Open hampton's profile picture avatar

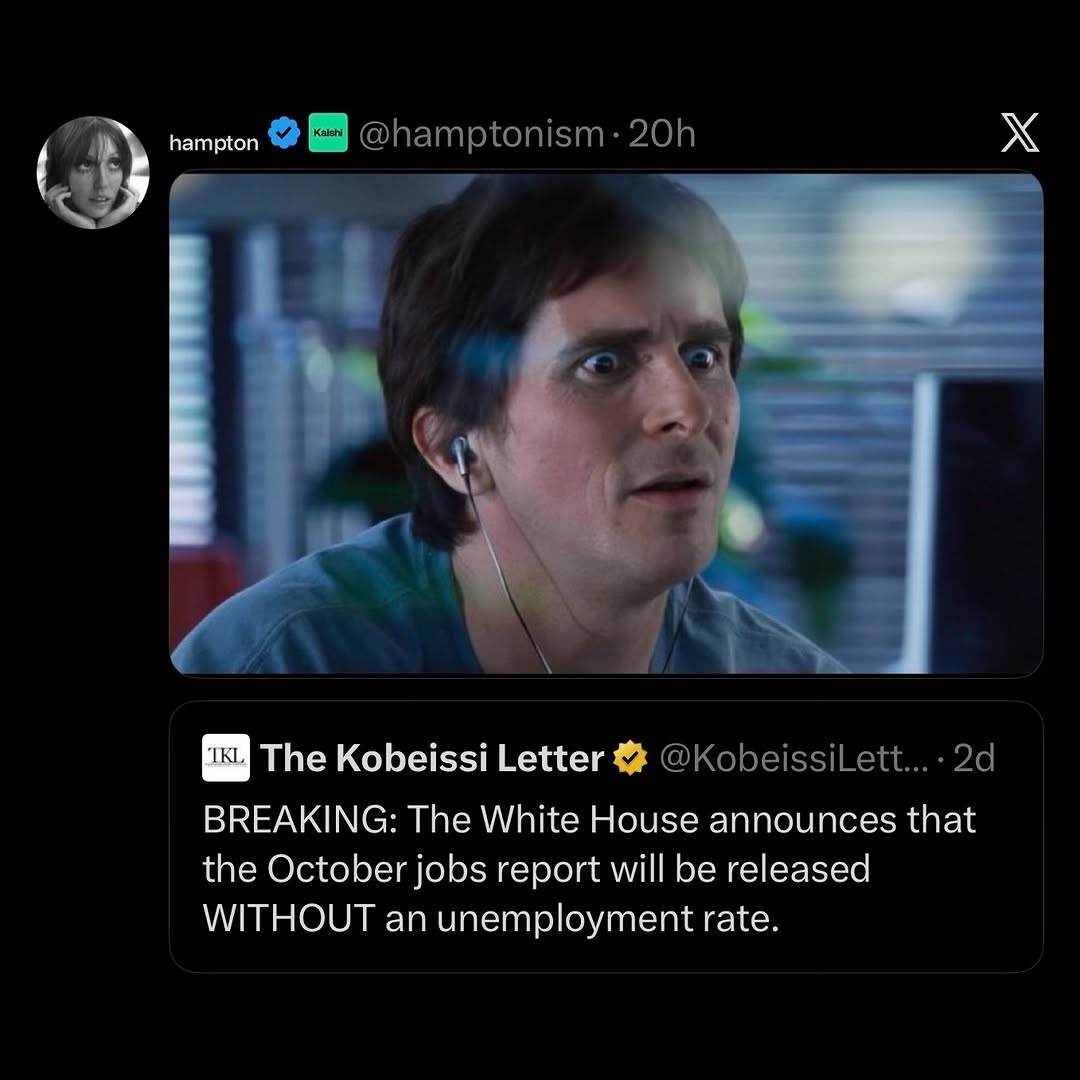[x=93, y=172]
